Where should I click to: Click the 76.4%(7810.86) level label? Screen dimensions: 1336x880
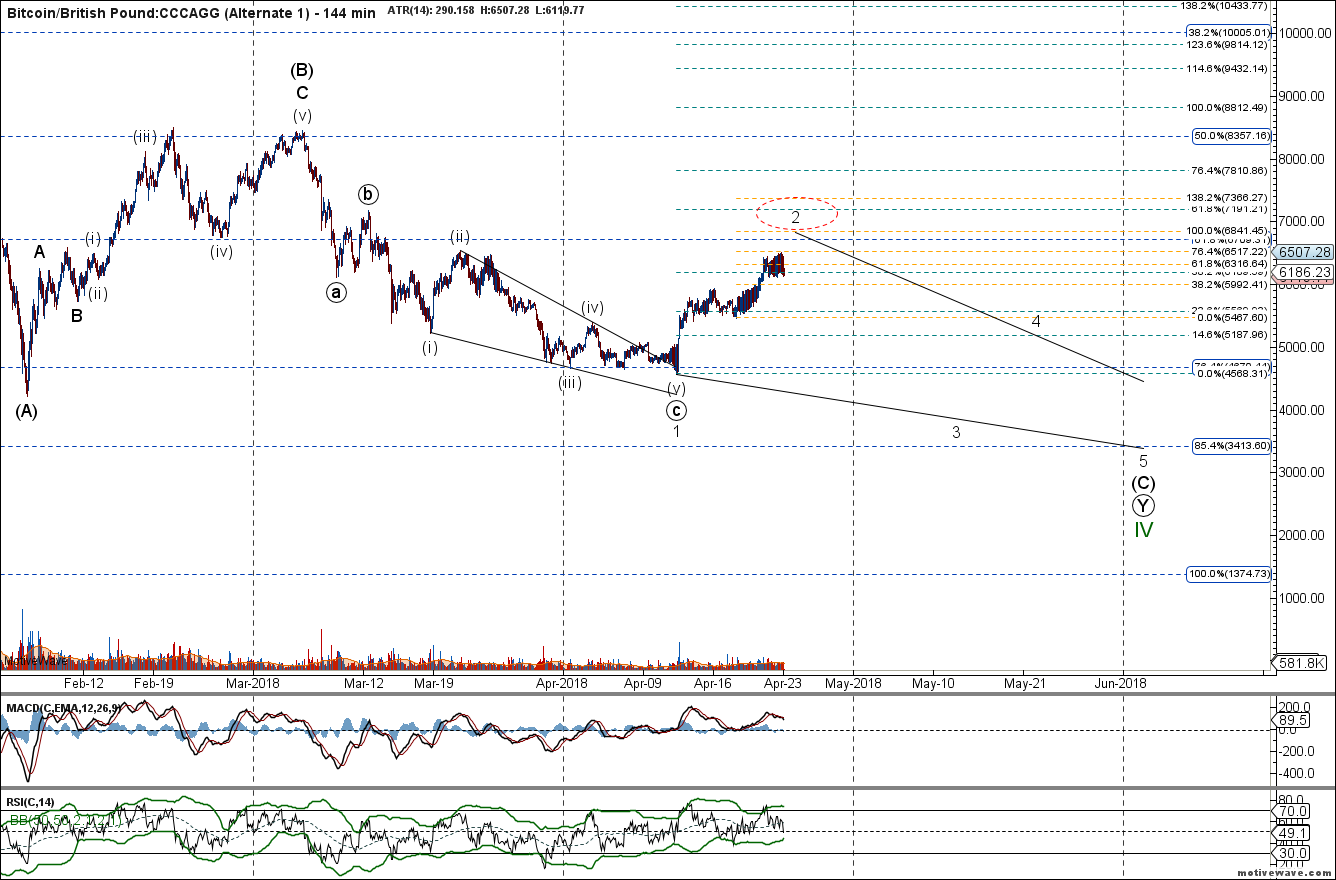(x=1230, y=171)
